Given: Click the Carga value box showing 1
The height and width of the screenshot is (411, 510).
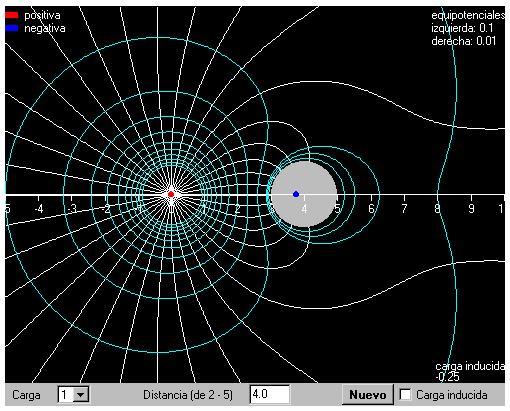Looking at the screenshot, I should pos(66,395).
